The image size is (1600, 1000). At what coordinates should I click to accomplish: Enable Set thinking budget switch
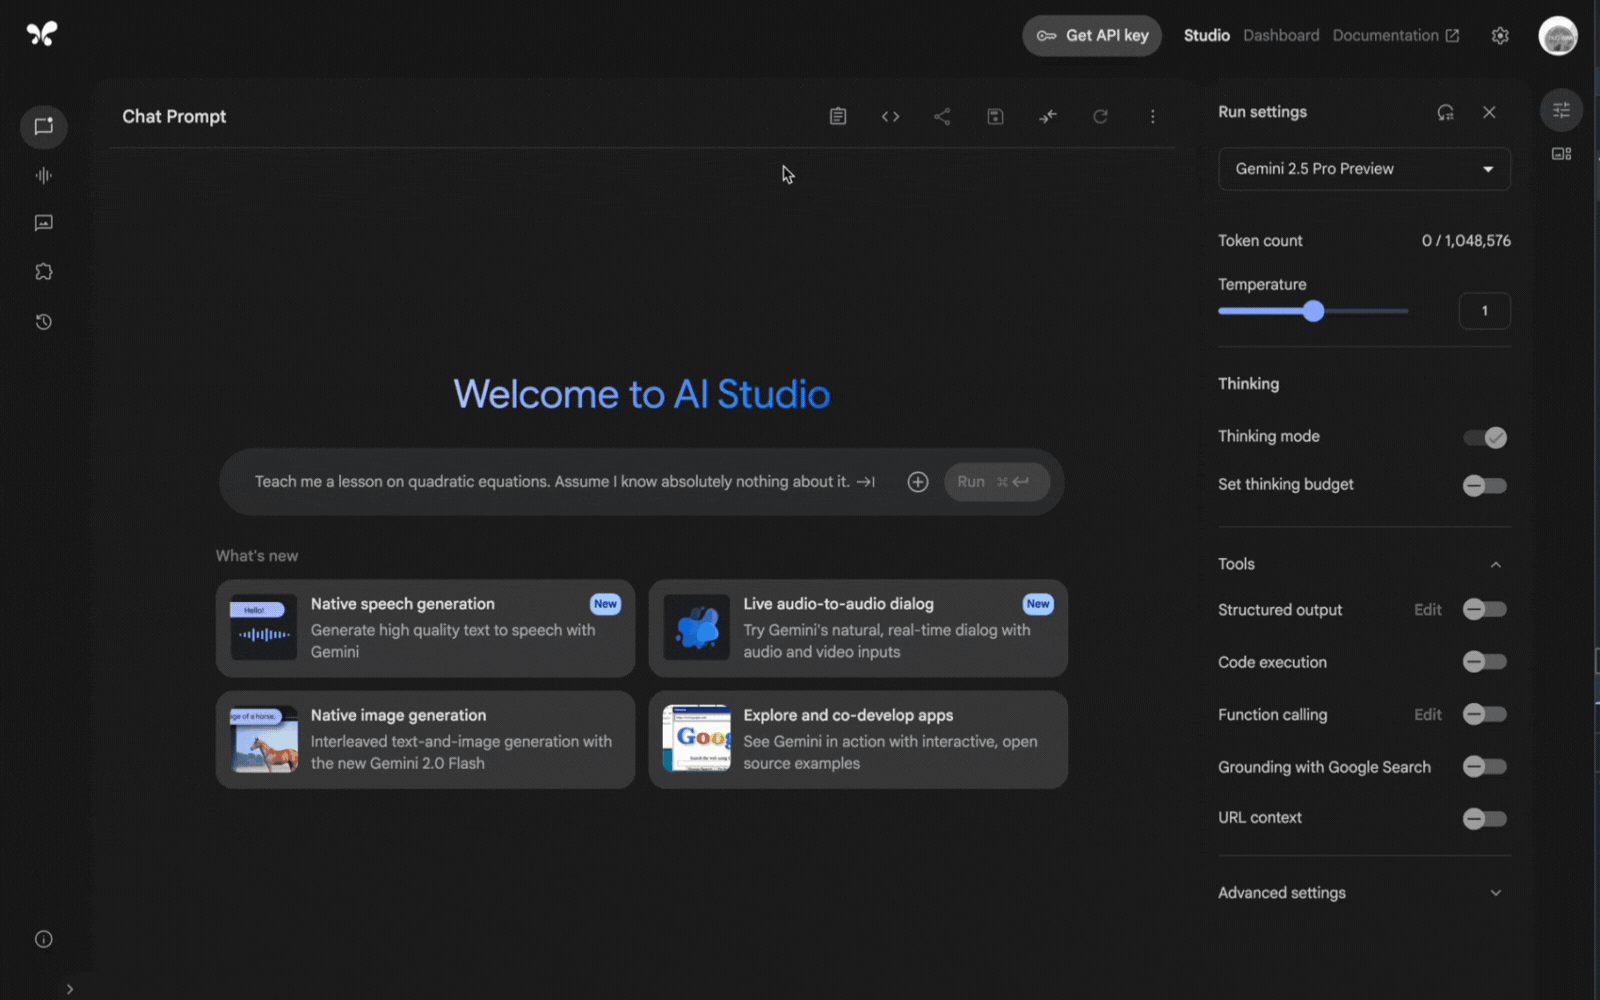click(x=1485, y=486)
